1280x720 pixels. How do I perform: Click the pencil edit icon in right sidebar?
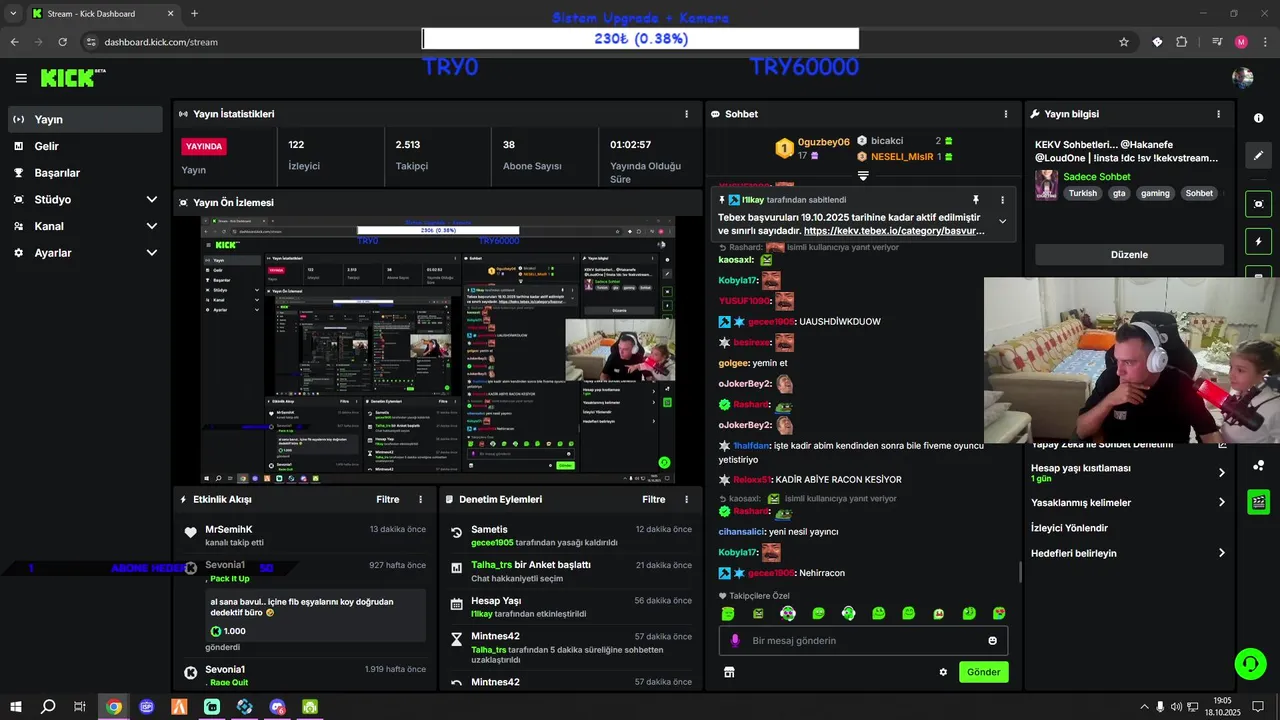pos(1258,155)
